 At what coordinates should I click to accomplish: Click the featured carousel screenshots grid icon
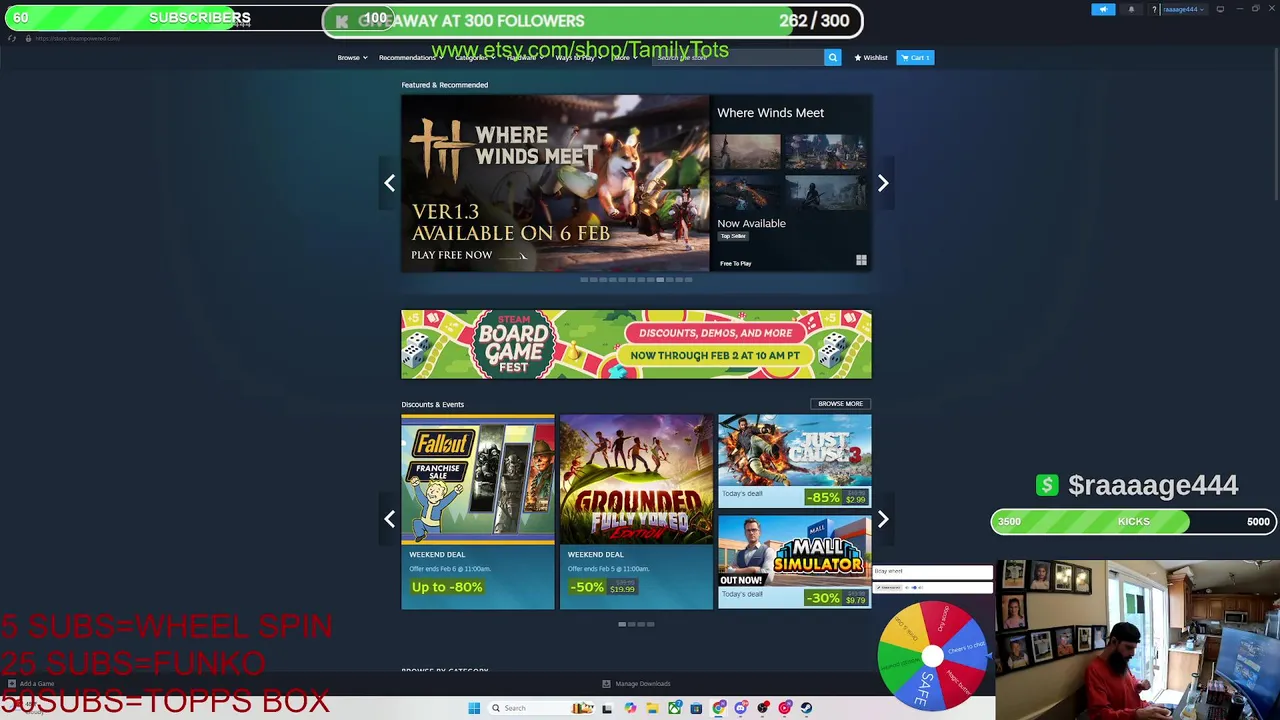[x=861, y=261]
